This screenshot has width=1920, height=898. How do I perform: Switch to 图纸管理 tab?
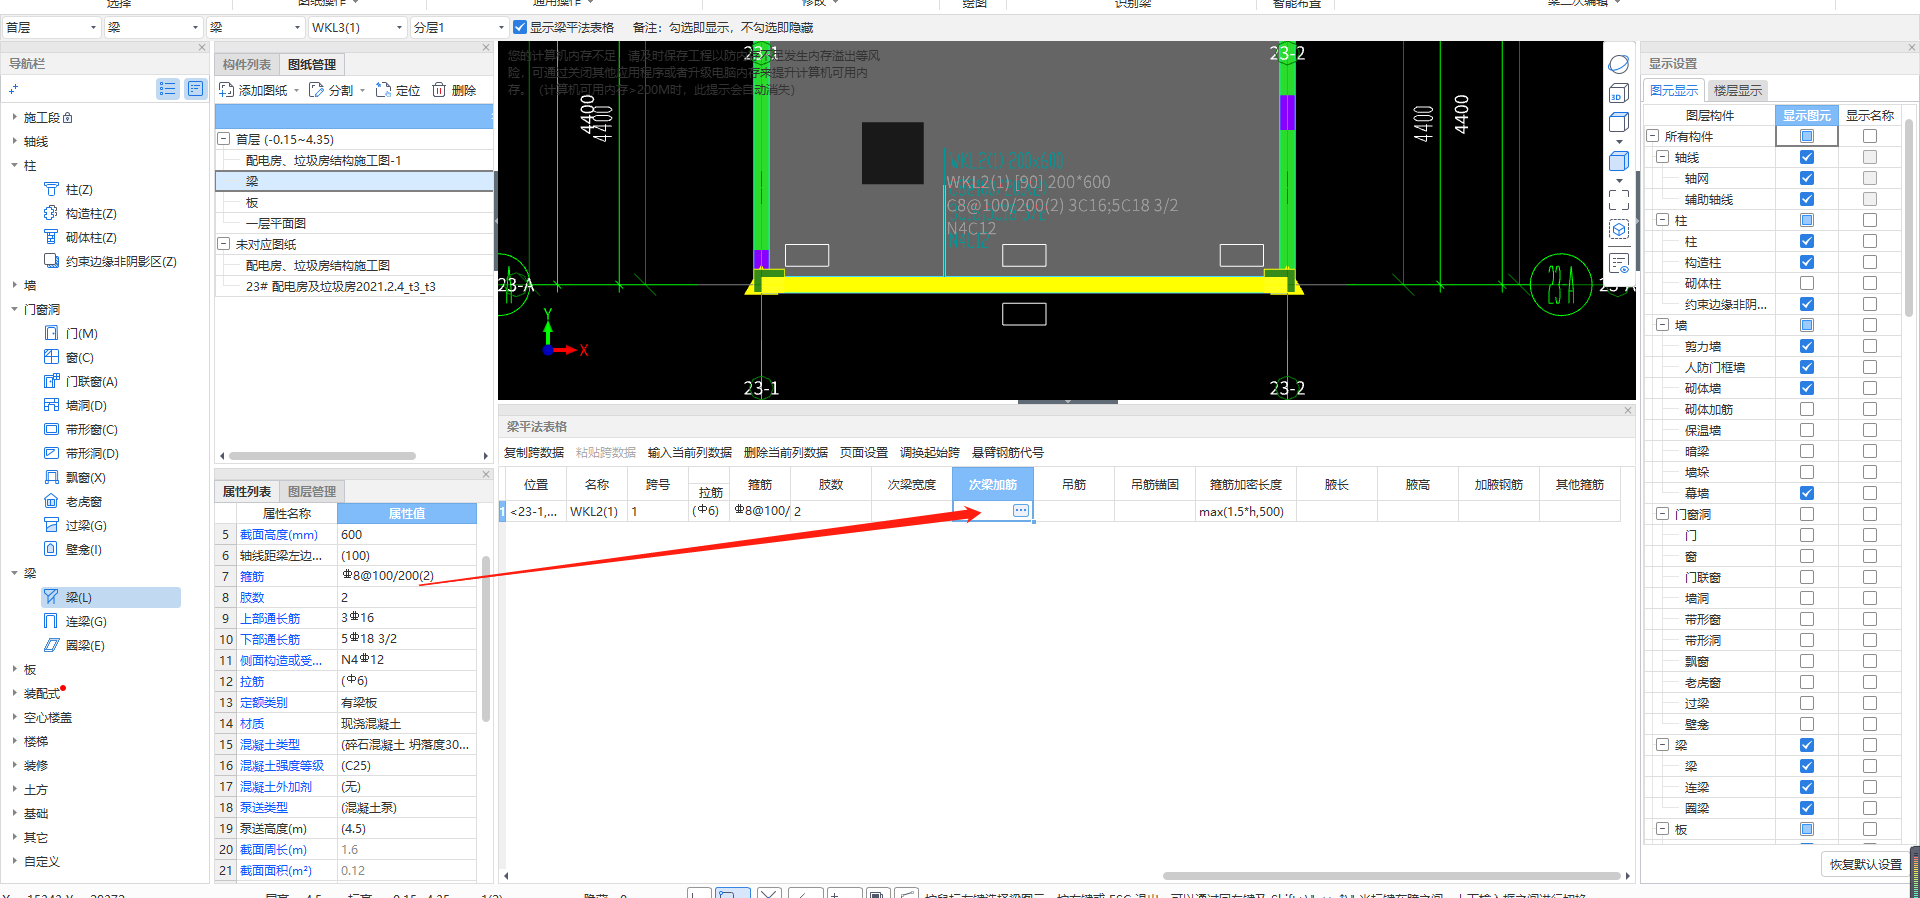pyautogui.click(x=312, y=64)
